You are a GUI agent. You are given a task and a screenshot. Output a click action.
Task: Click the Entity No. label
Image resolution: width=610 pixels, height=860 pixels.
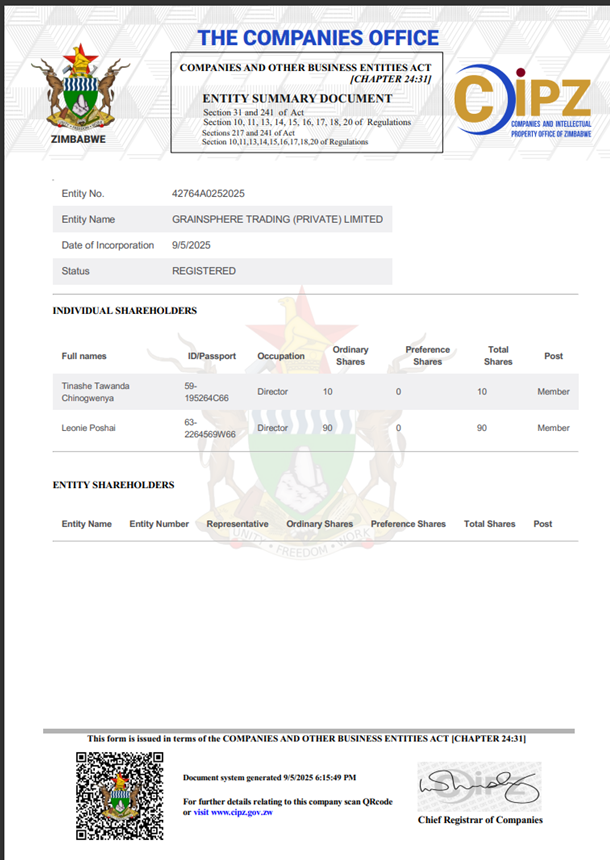pyautogui.click(x=83, y=194)
